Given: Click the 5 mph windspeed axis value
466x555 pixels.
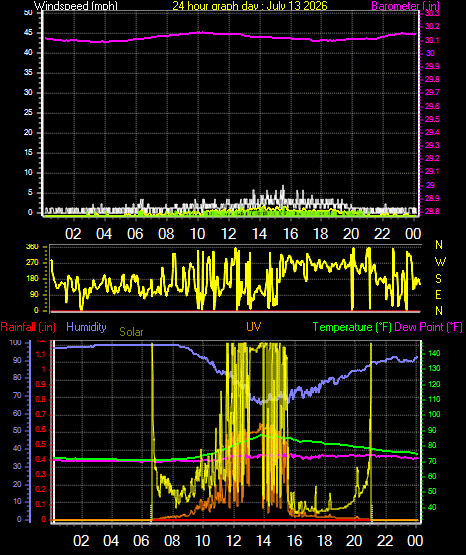Looking at the screenshot, I should click(30, 193).
